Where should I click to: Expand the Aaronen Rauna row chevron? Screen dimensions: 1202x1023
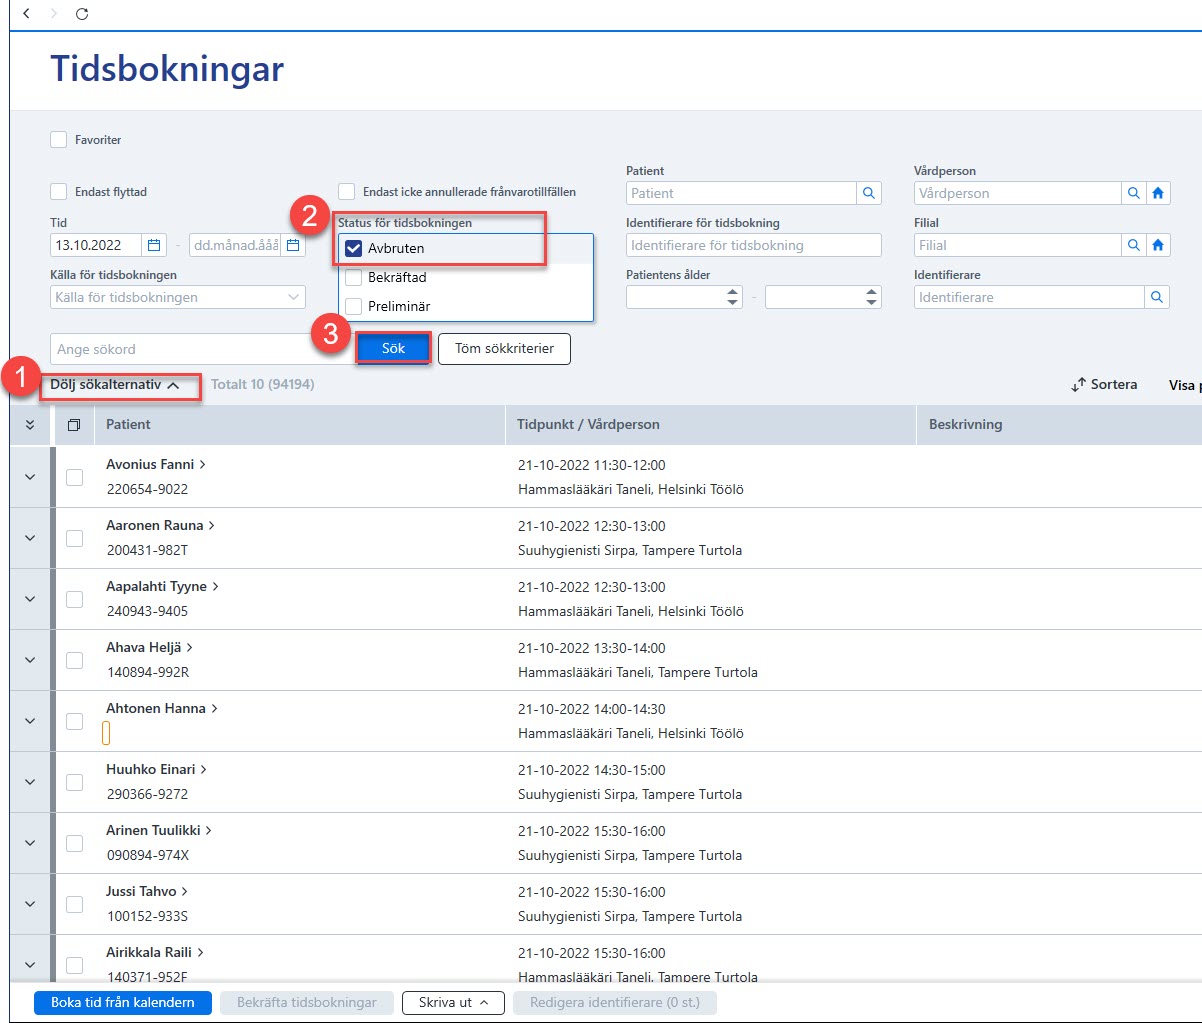[x=30, y=538]
